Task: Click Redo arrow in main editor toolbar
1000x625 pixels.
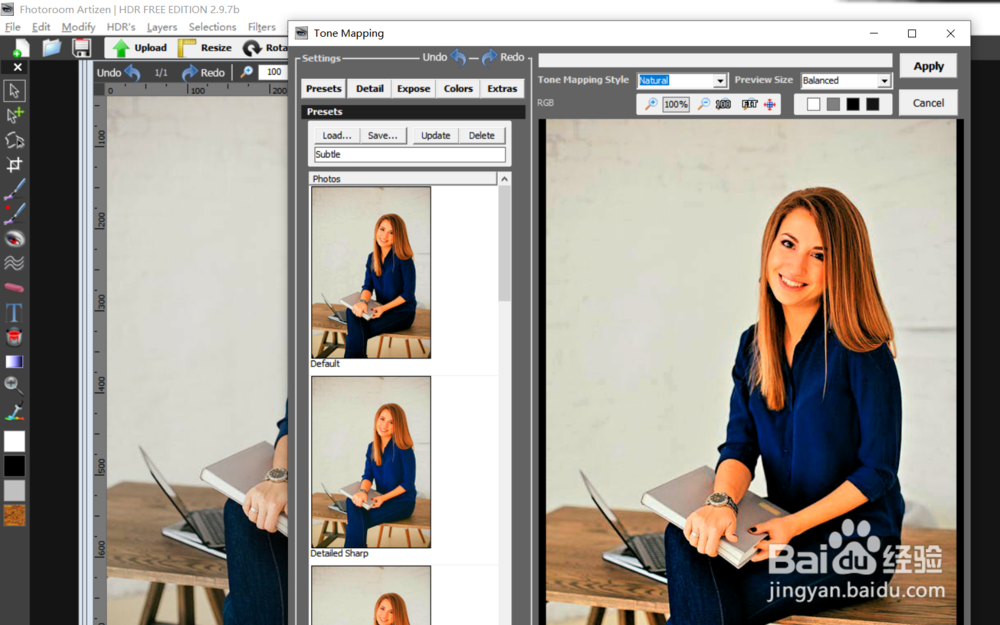Action: tap(189, 73)
